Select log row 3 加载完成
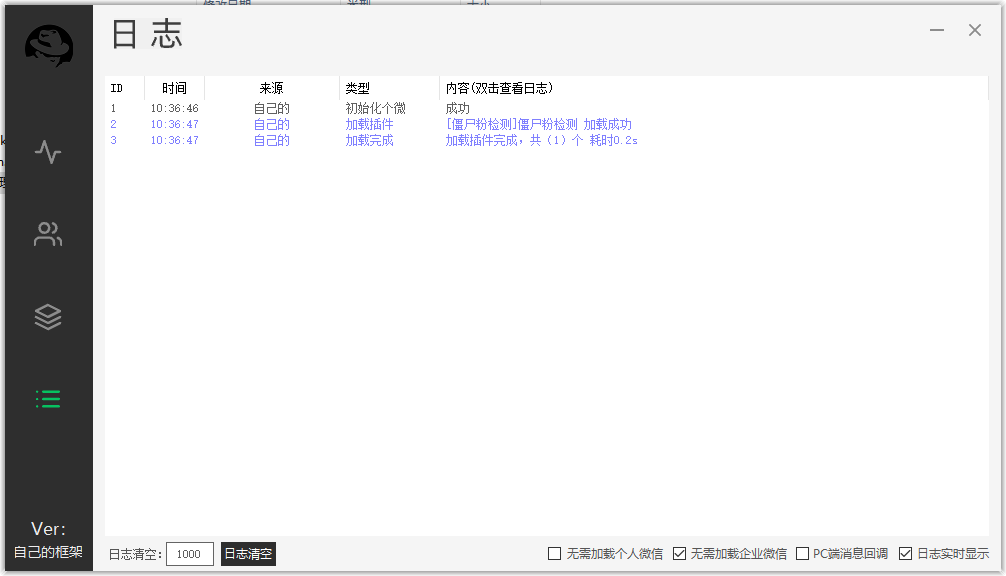The height and width of the screenshot is (576, 1006). point(547,140)
